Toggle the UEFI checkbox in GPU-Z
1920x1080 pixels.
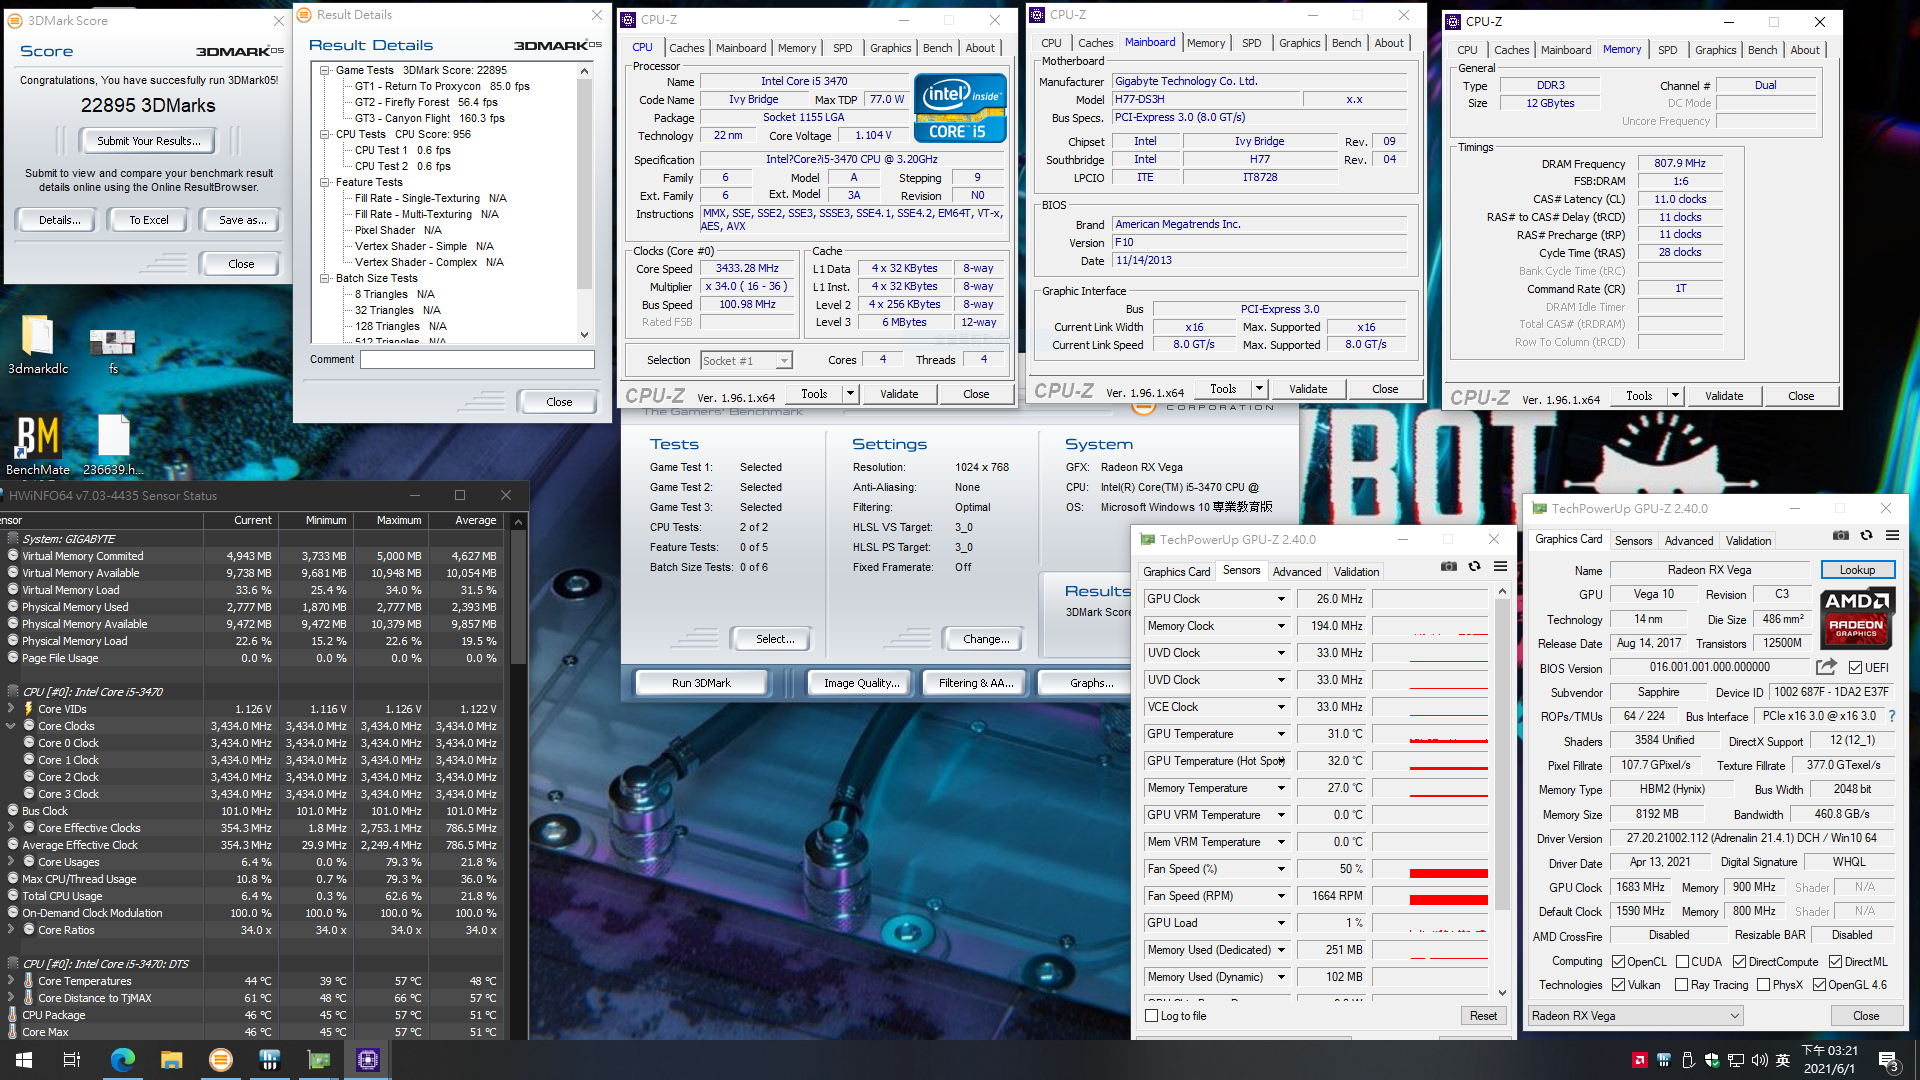click(1855, 667)
